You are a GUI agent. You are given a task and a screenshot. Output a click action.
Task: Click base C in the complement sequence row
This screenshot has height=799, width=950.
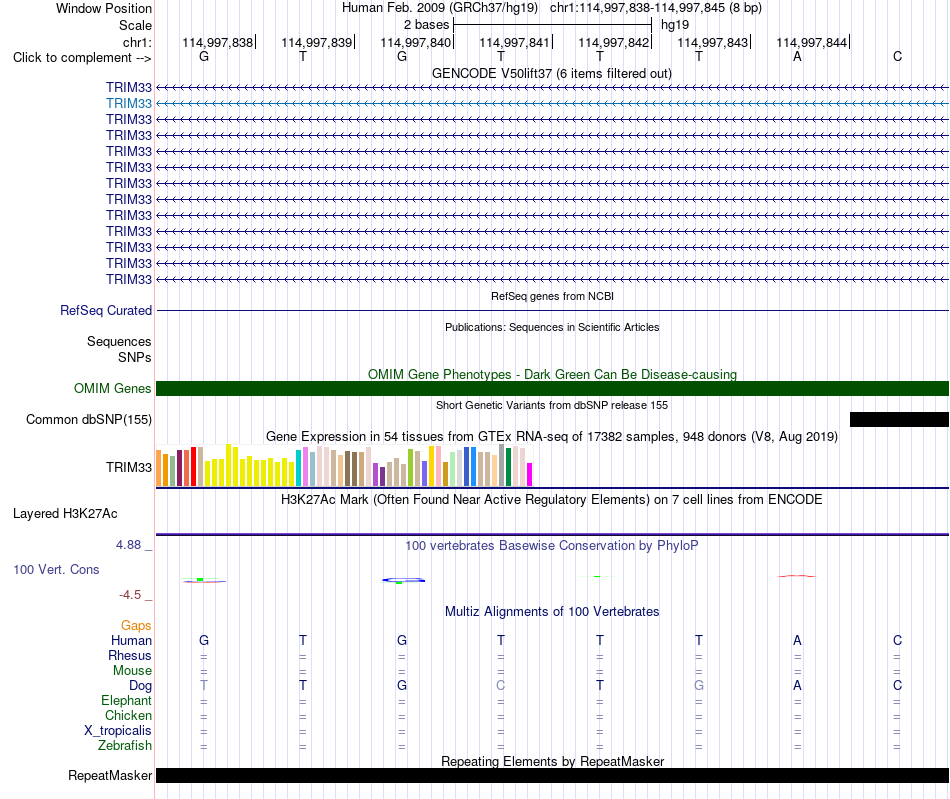click(x=897, y=56)
